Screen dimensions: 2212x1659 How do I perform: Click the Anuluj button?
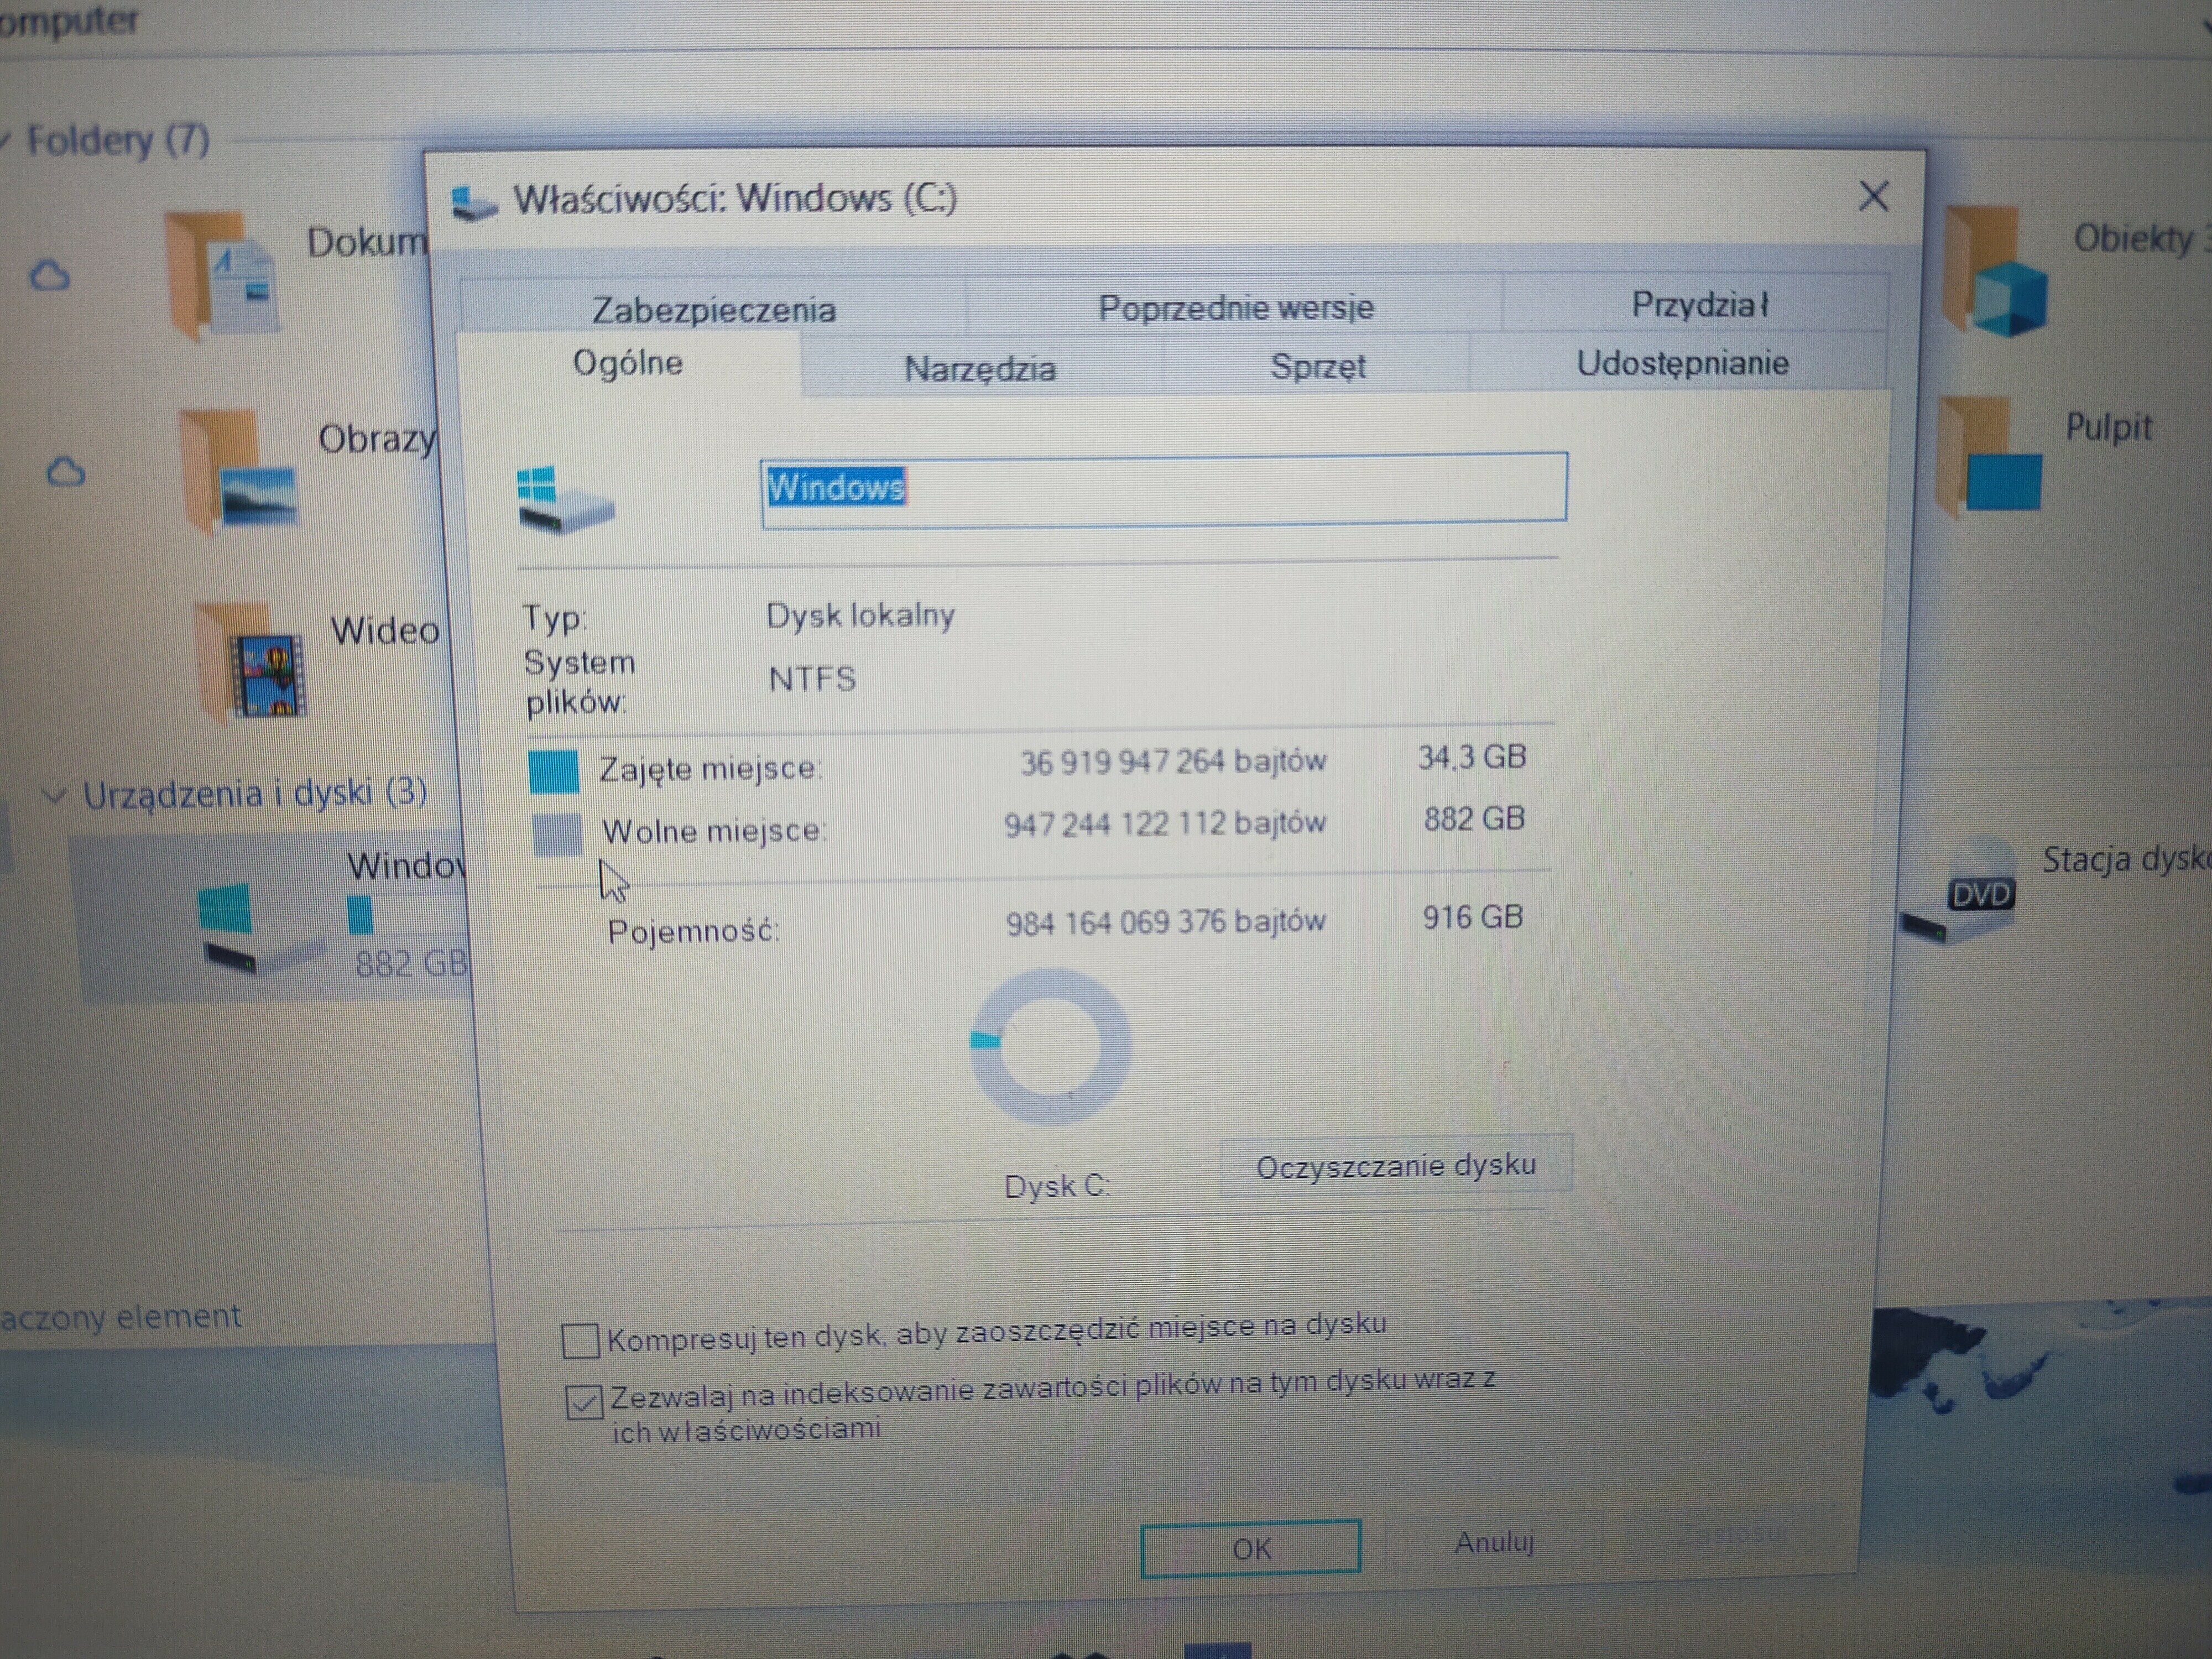pyautogui.click(x=1493, y=1543)
